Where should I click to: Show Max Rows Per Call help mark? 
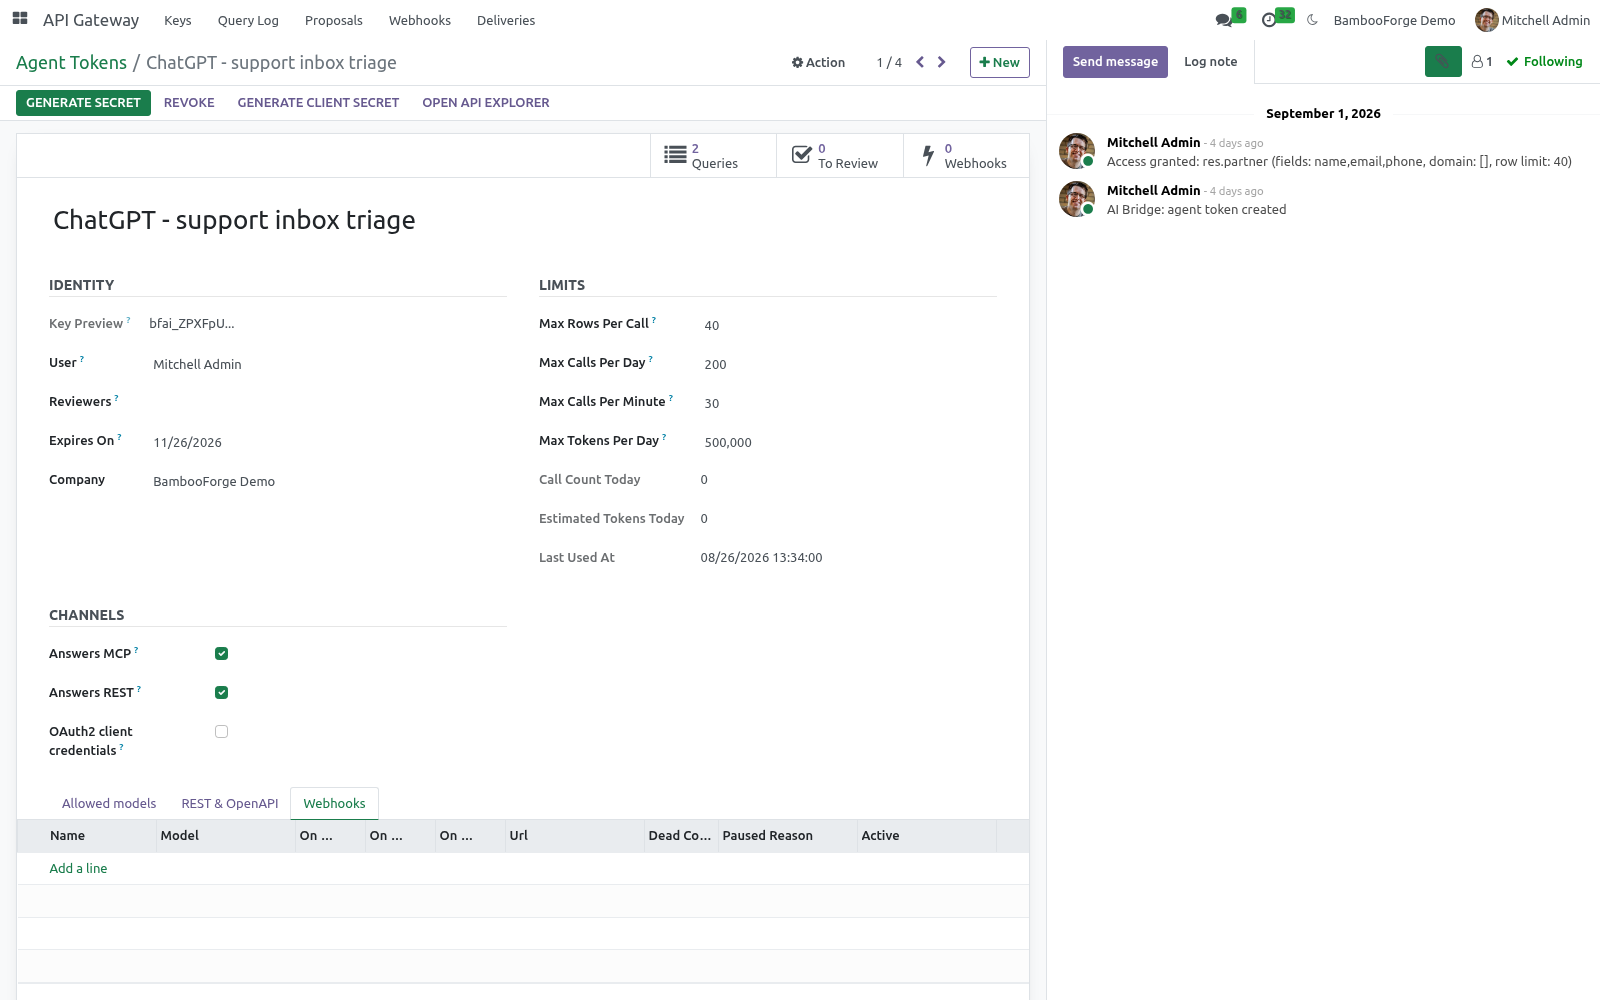pyautogui.click(x=654, y=320)
